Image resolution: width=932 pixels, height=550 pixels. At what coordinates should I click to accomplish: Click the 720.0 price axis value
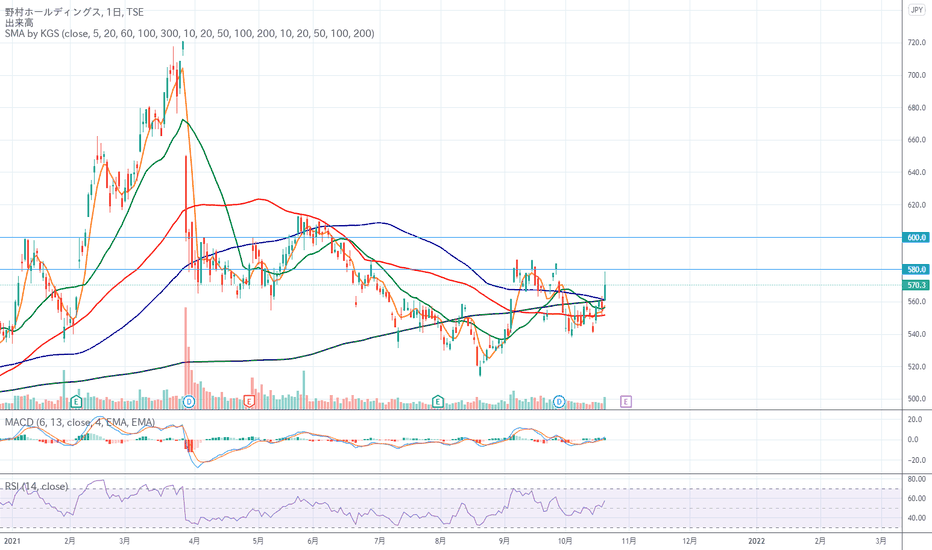[917, 43]
